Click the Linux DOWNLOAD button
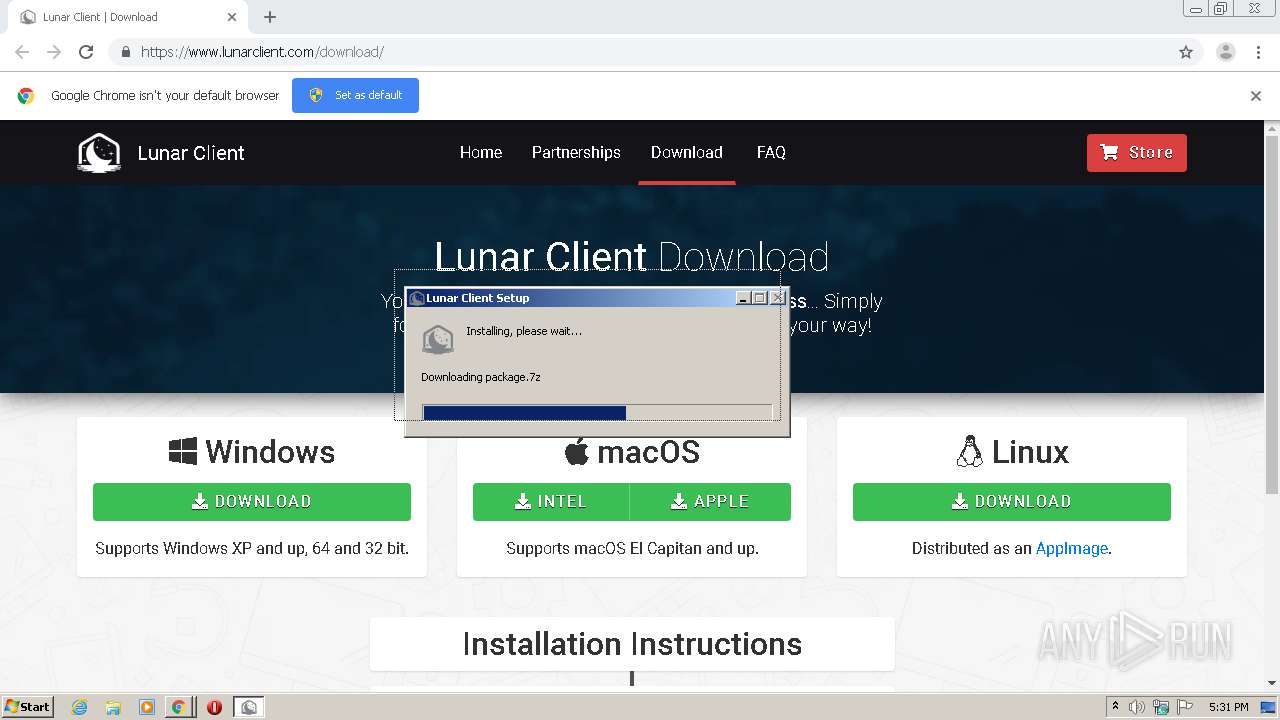The height and width of the screenshot is (720, 1280). coord(1011,502)
